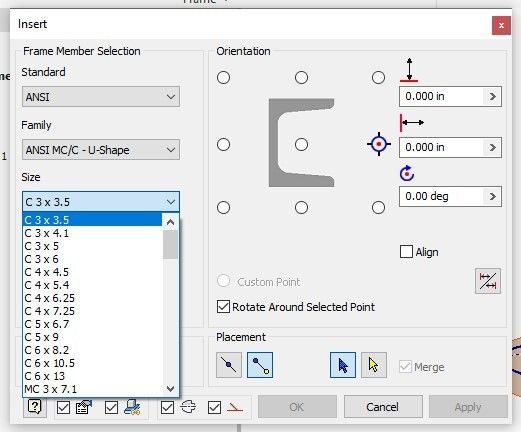
Task: Toggle Rotate Around Selected Point checkbox
Action: (x=223, y=307)
